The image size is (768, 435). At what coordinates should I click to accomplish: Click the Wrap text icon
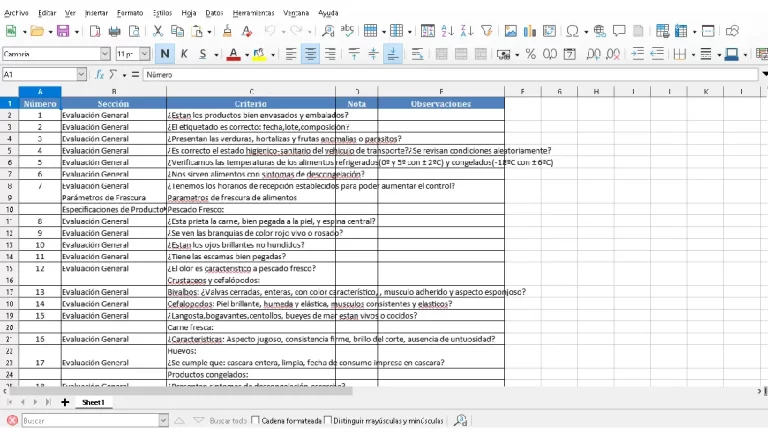(x=417, y=54)
